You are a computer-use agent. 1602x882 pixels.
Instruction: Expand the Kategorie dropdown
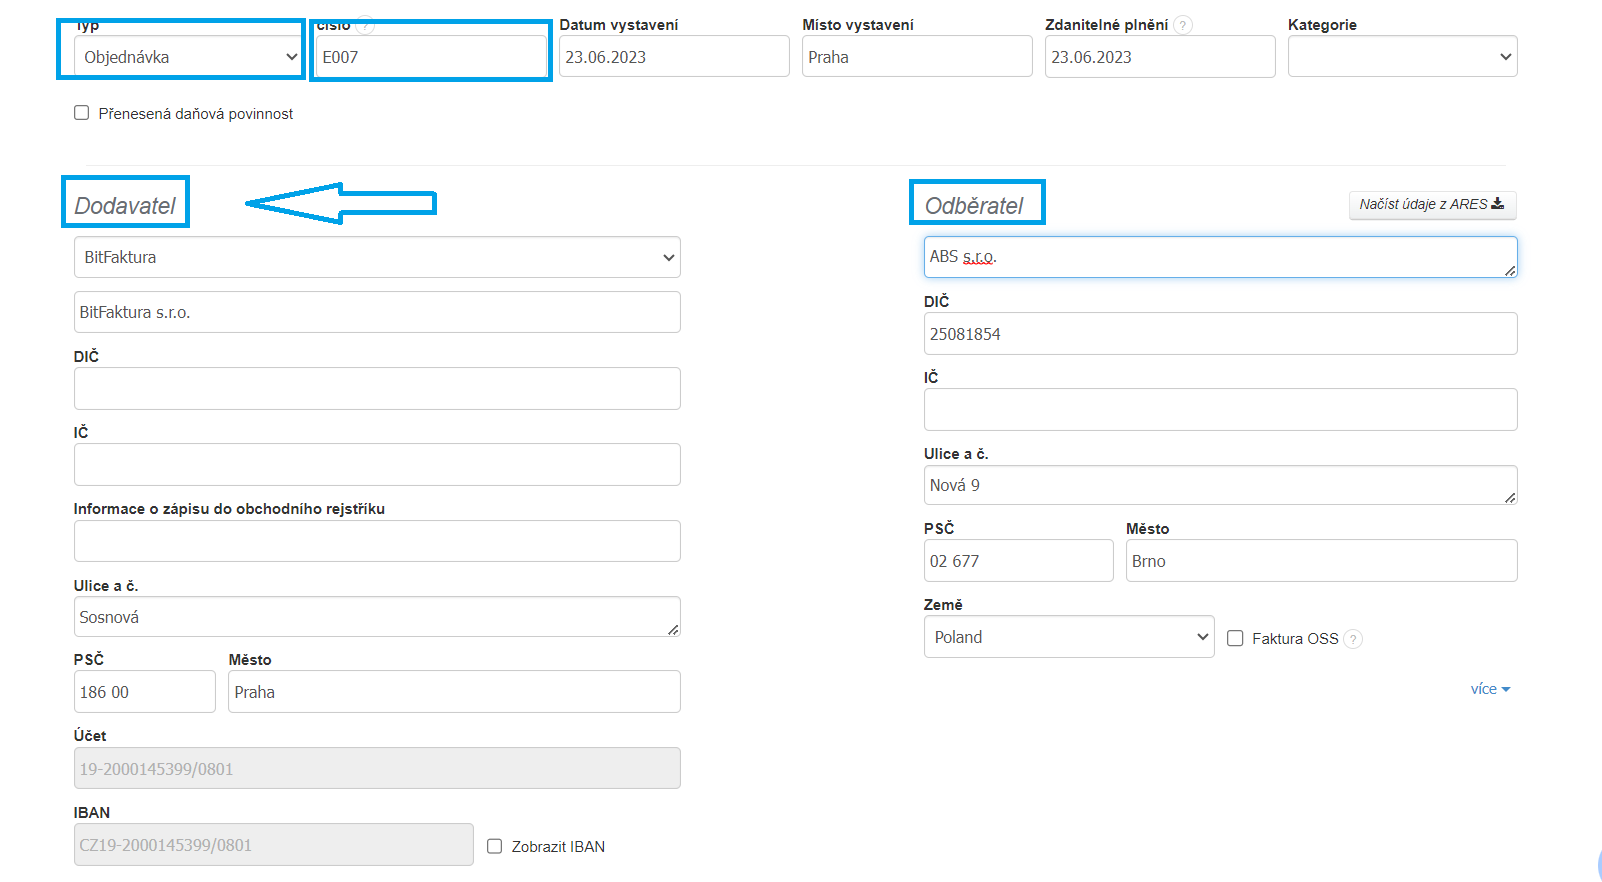coord(1402,57)
